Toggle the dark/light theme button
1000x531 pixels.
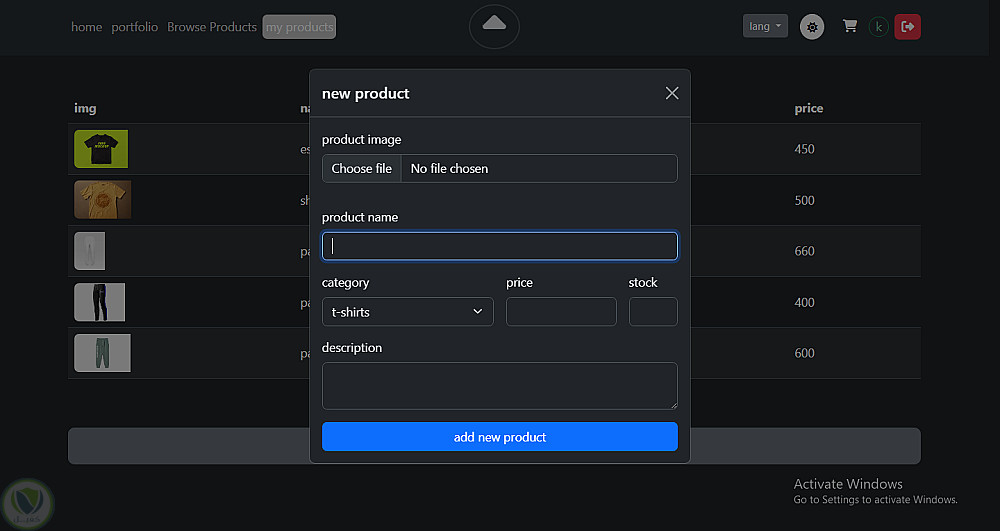click(812, 27)
